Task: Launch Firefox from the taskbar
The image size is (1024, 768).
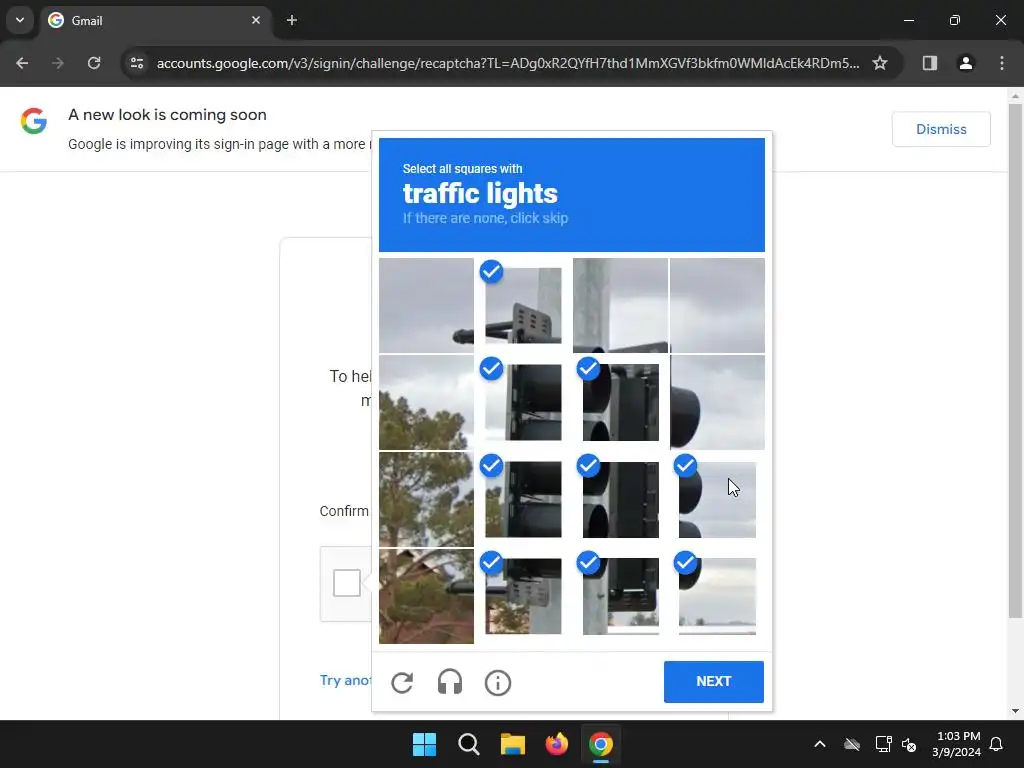Action: click(556, 744)
